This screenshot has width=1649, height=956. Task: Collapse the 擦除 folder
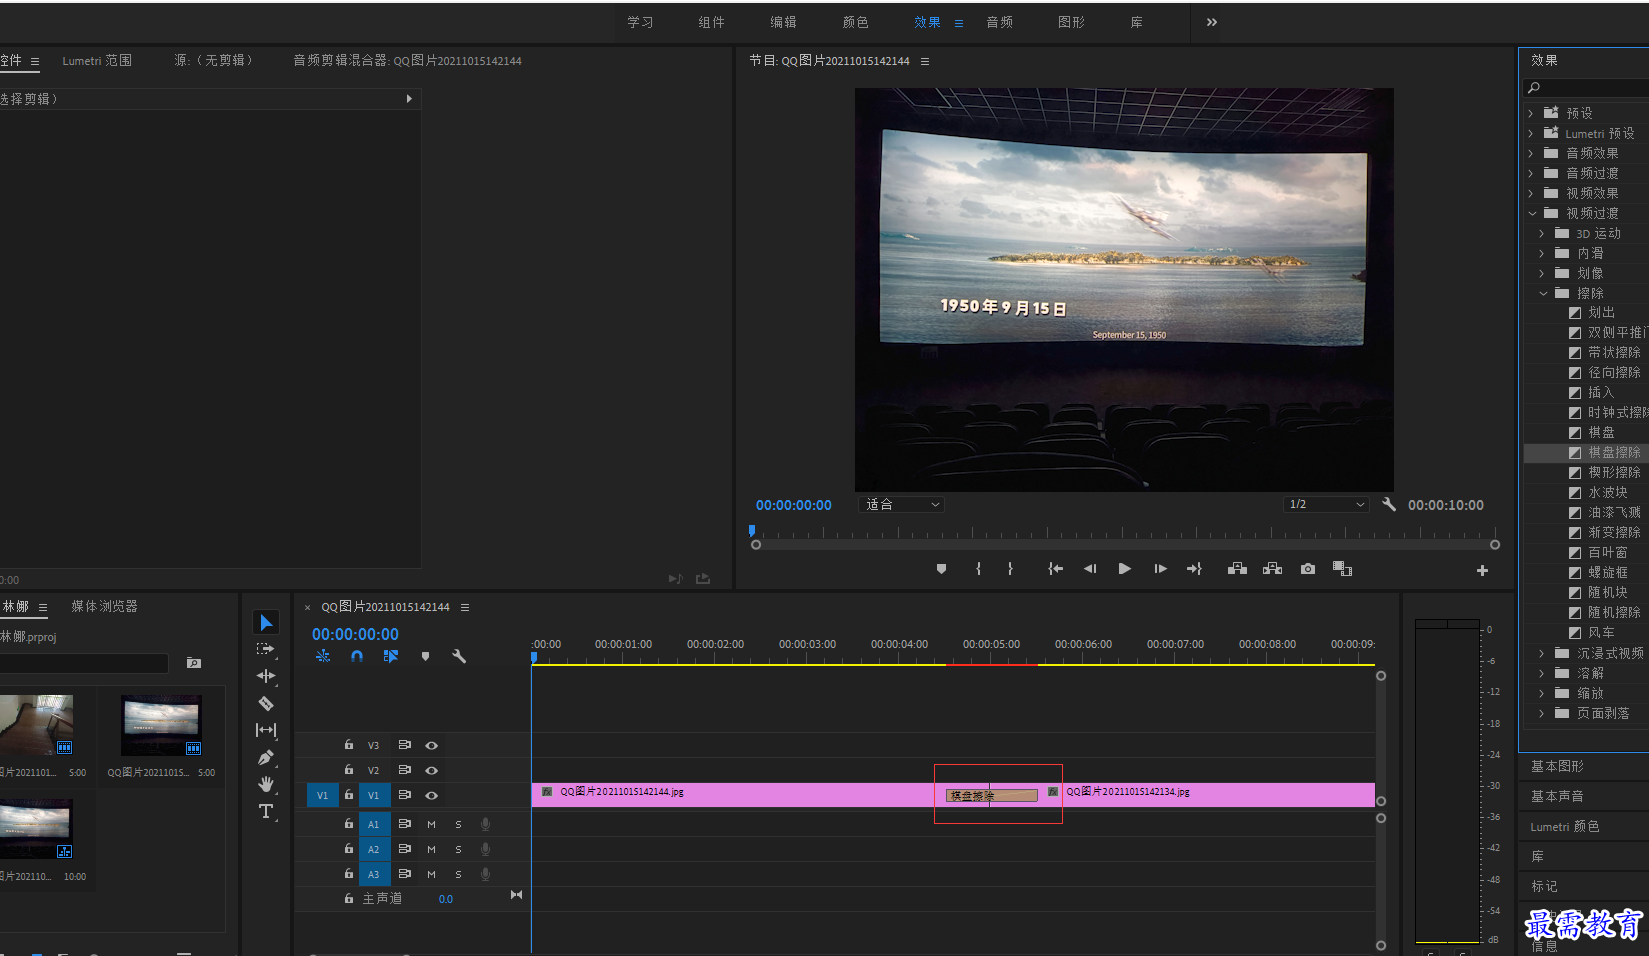click(x=1543, y=293)
